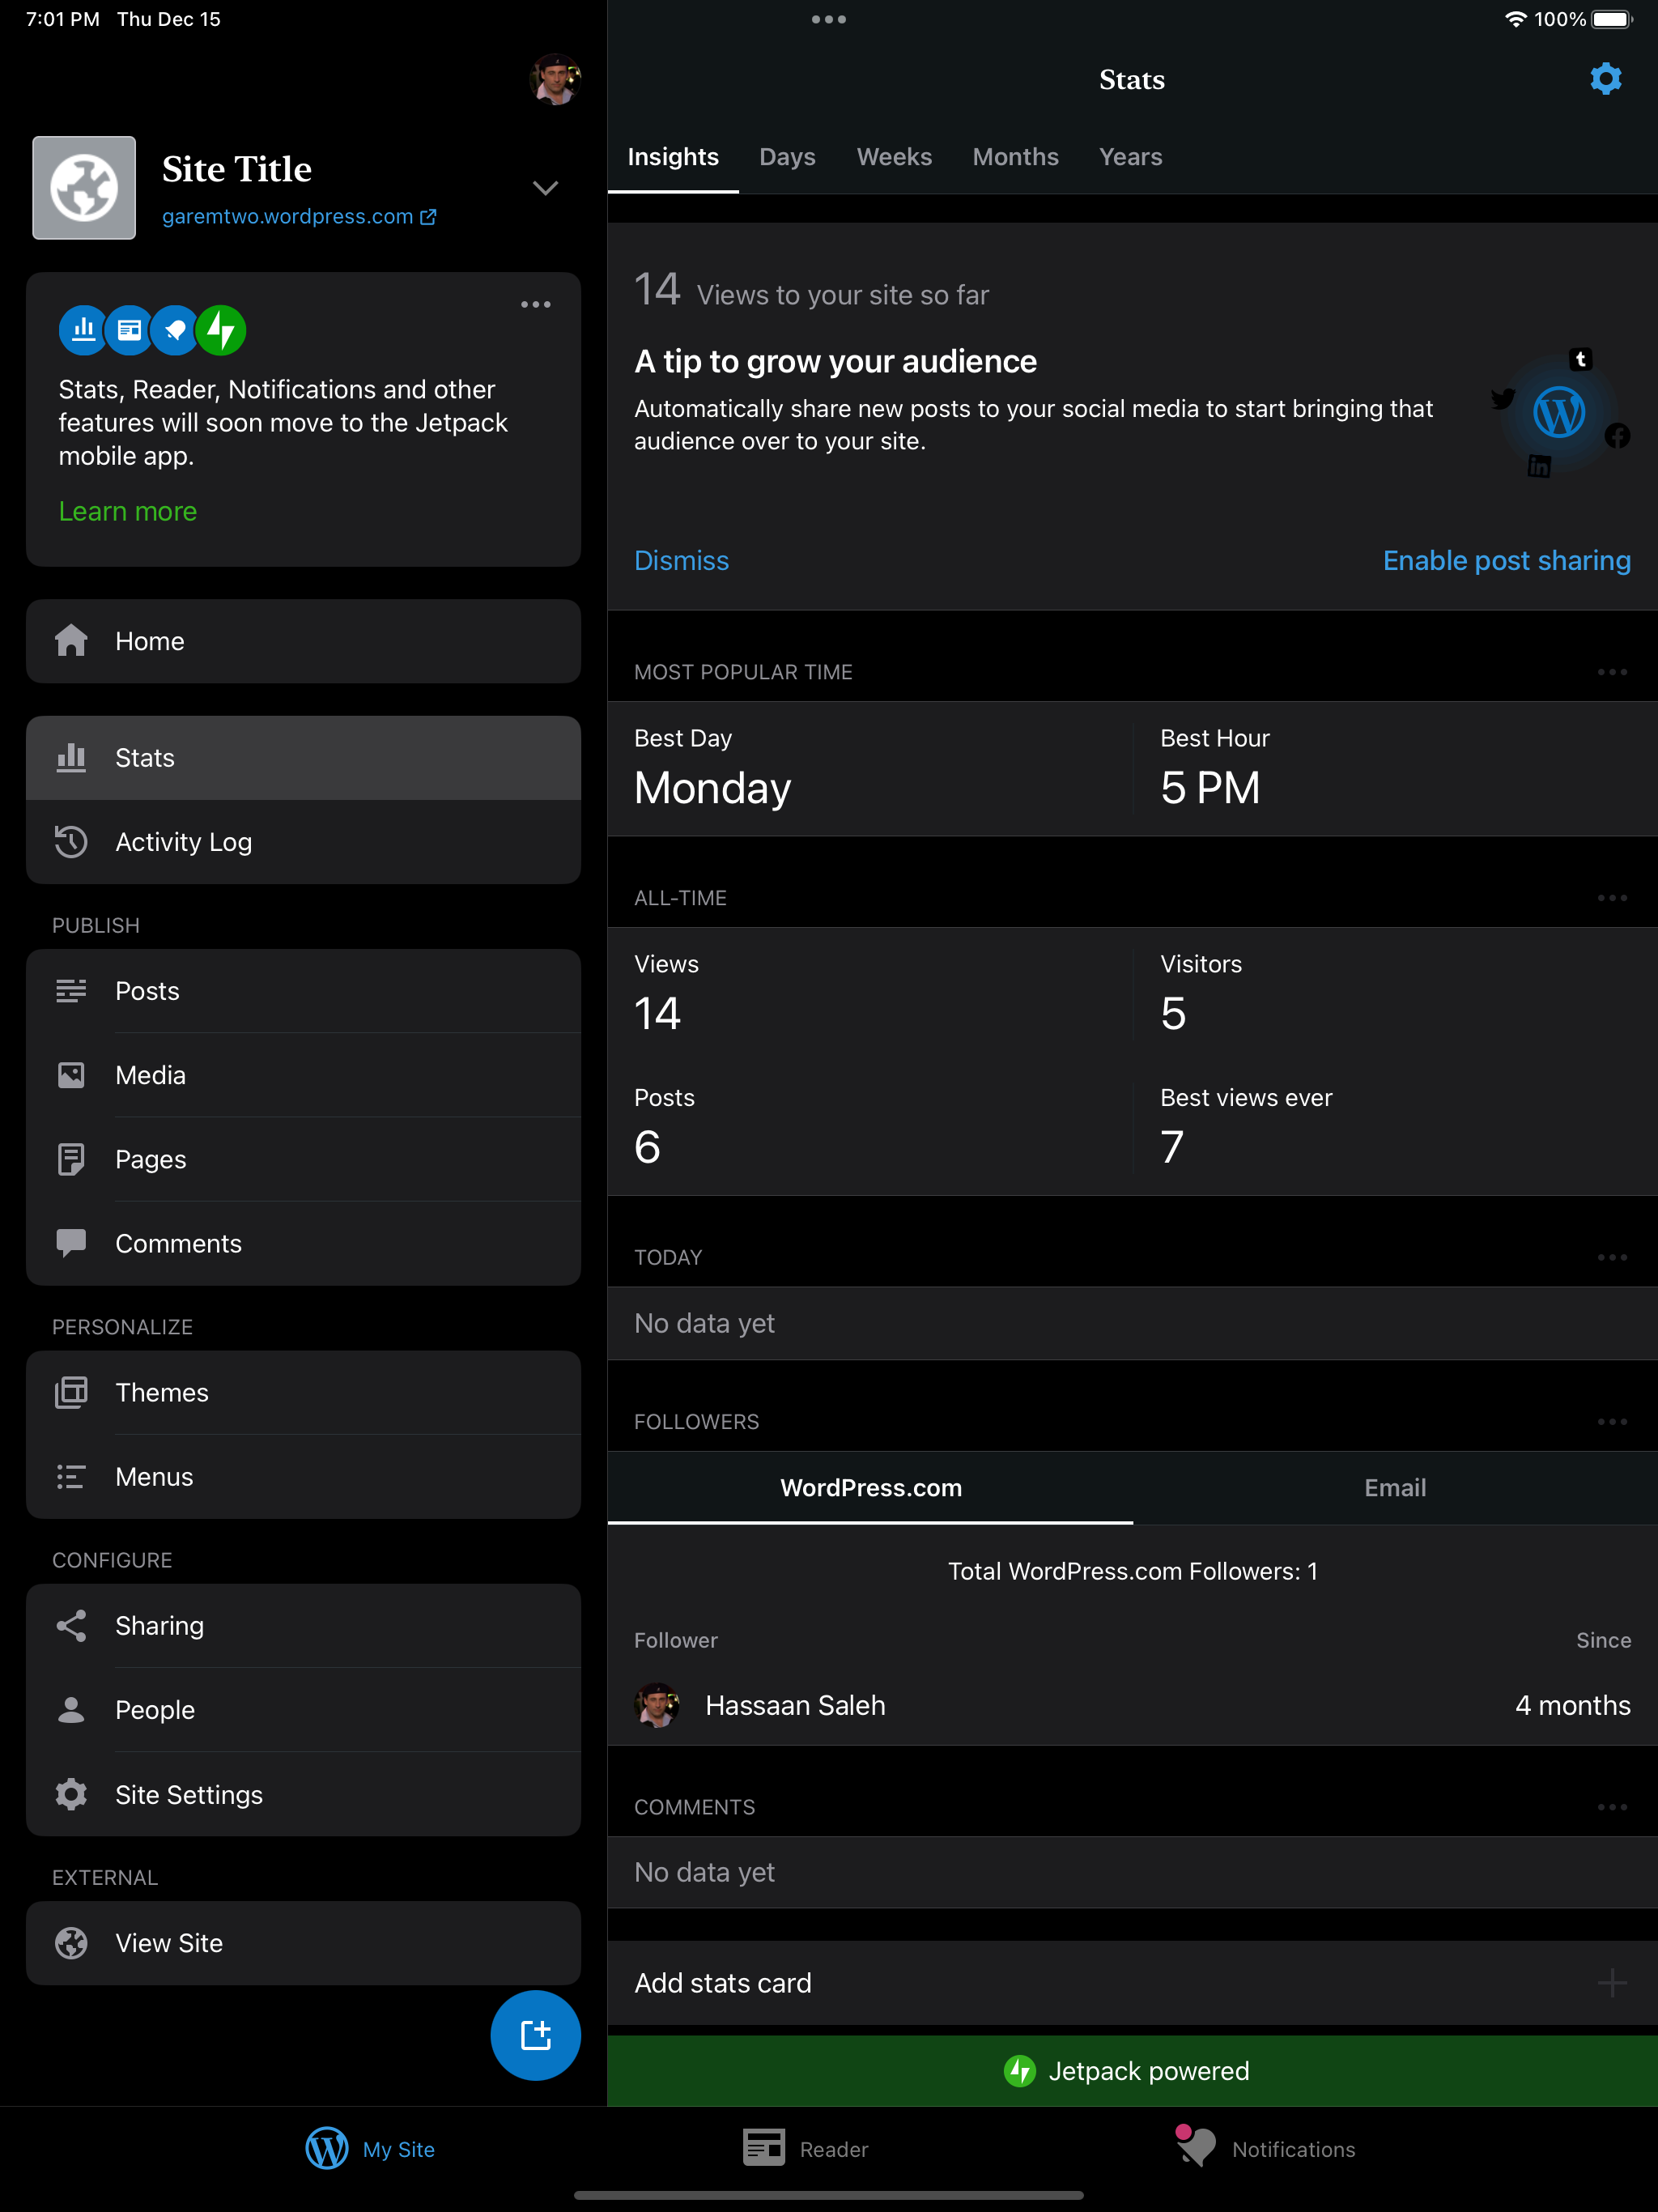Dismiss the grow your audience tip
Image resolution: width=1658 pixels, height=2212 pixels.
[681, 560]
